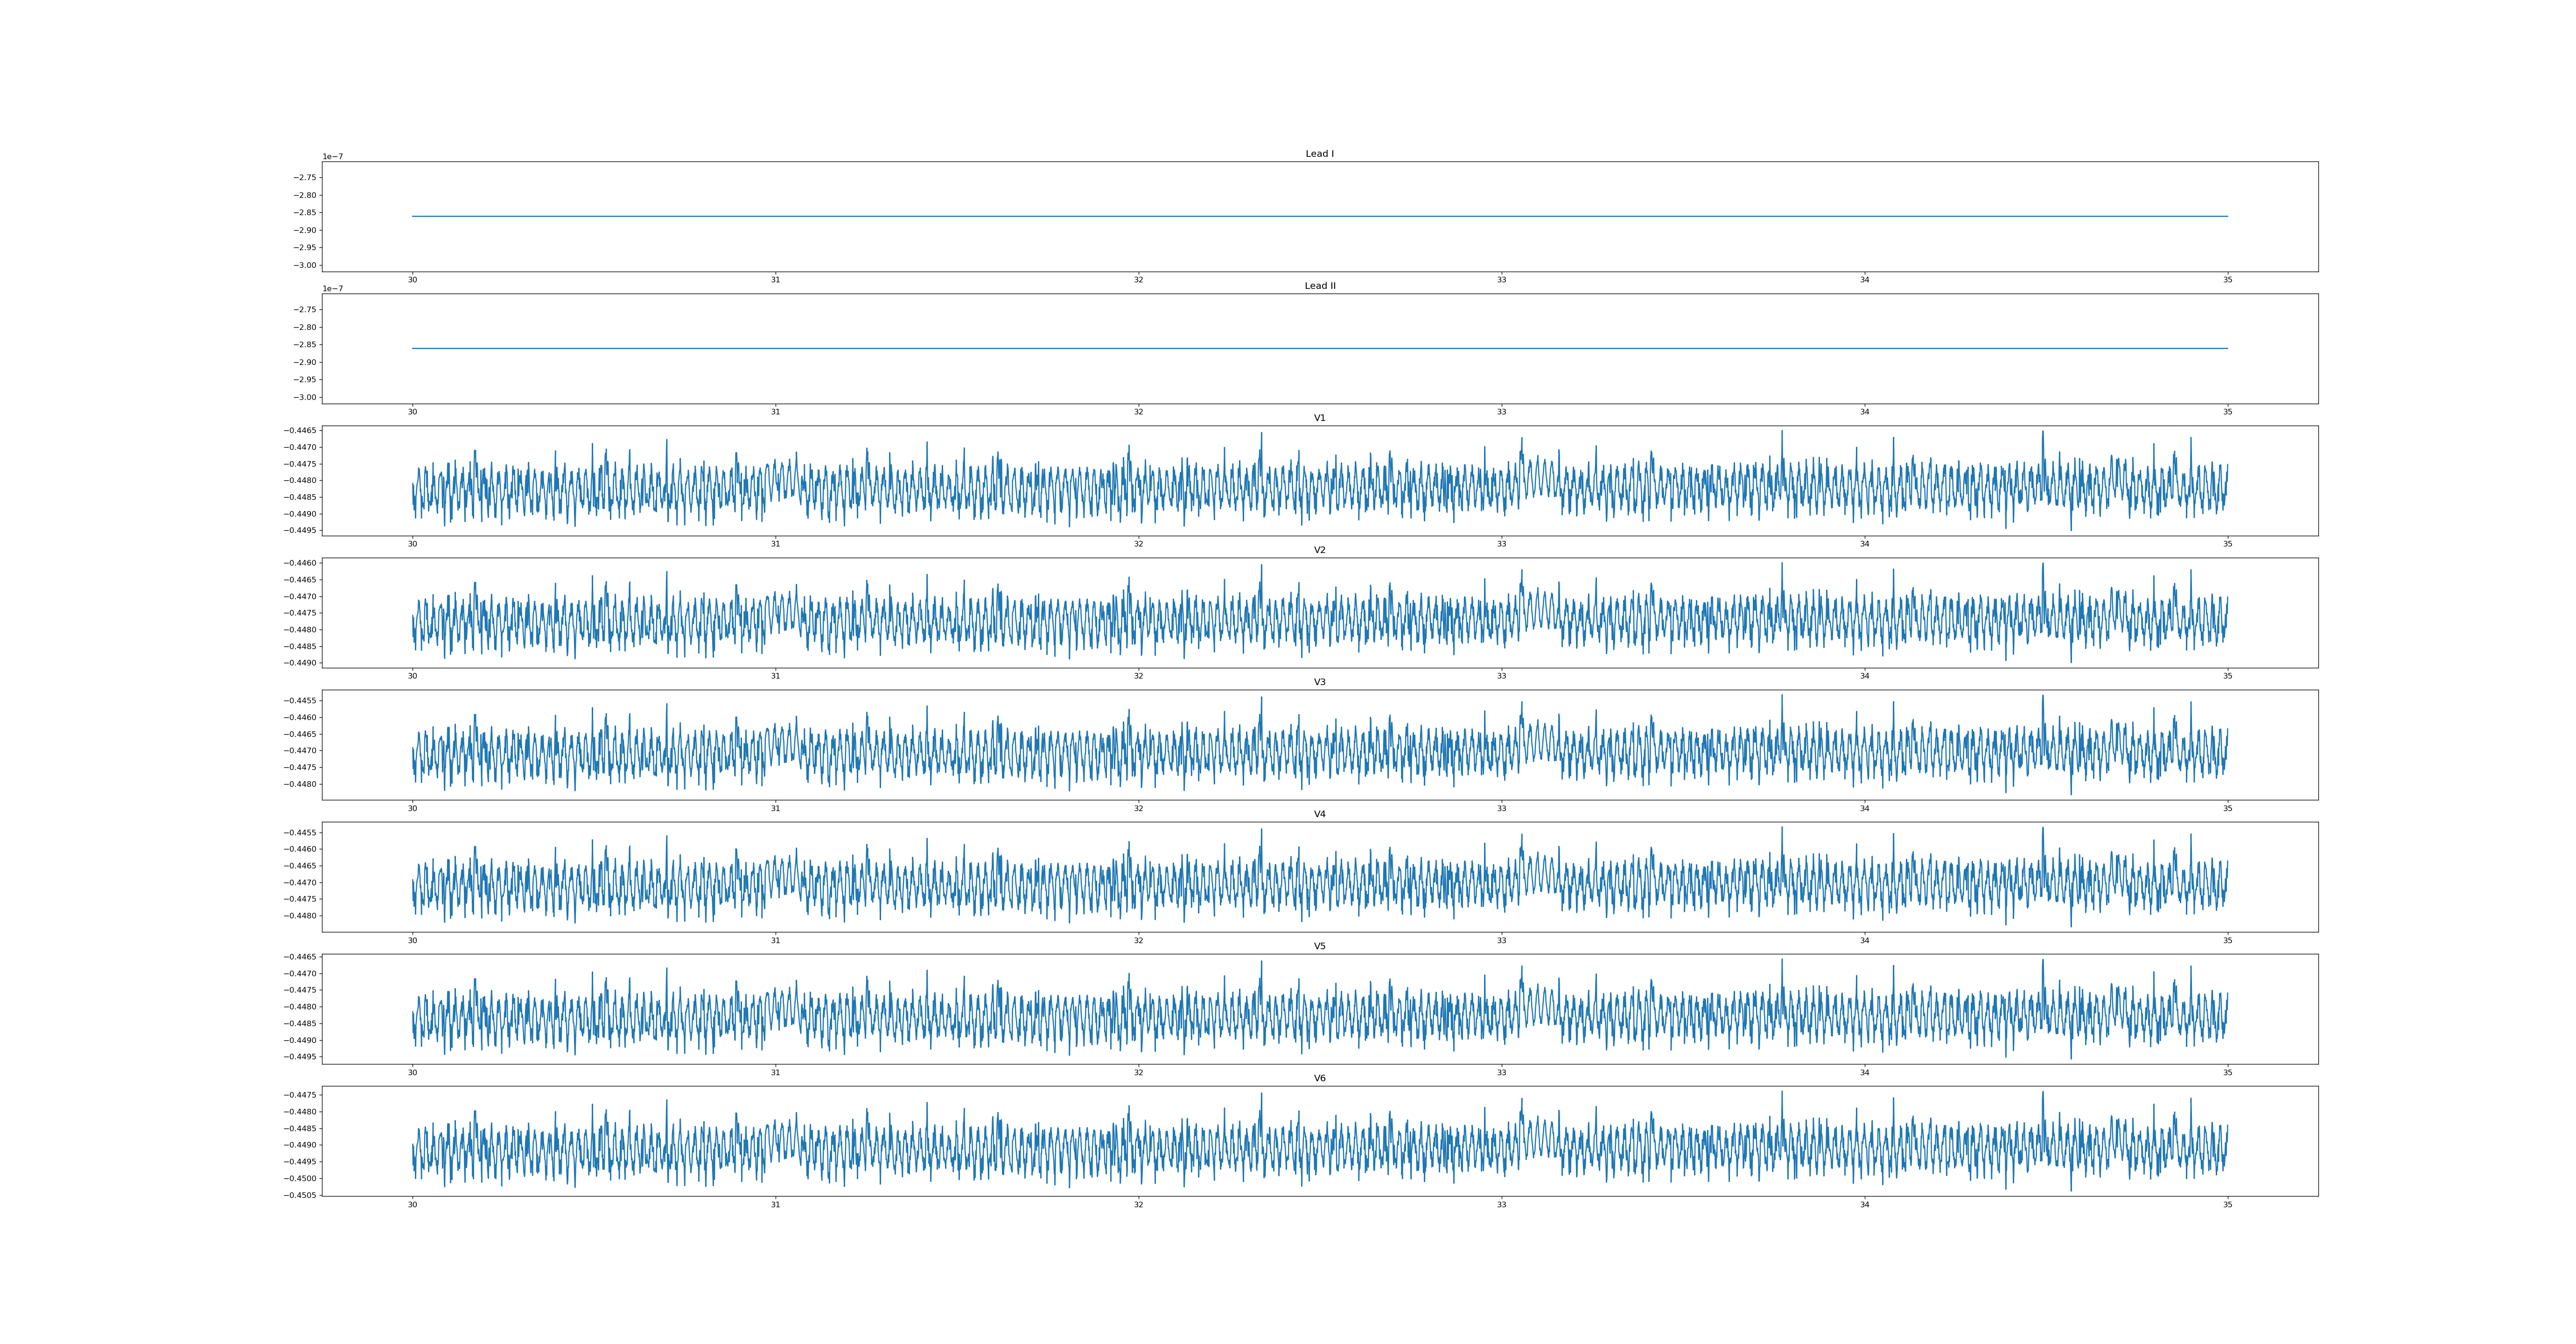Click x-axis tick 35 below the V6 plot
Screen dimensions: 2576x1344
point(2227,1205)
